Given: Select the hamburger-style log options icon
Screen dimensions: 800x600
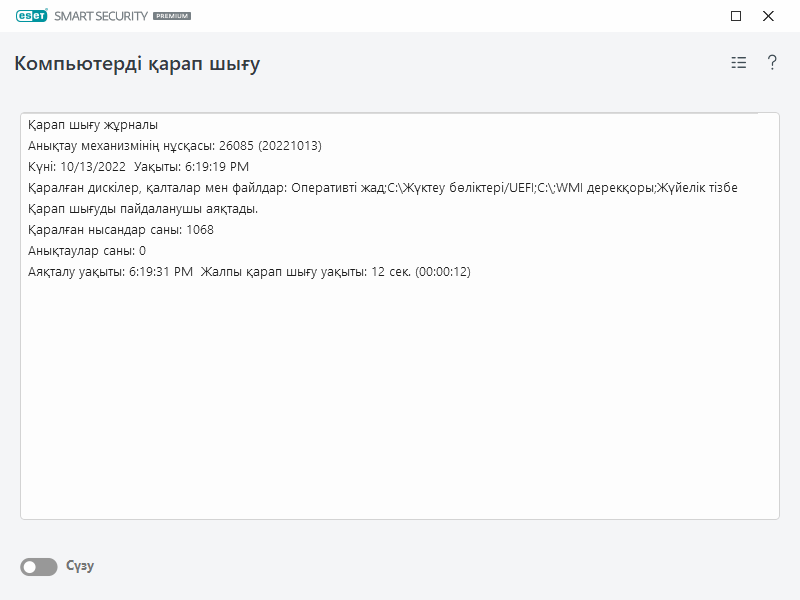Looking at the screenshot, I should point(737,62).
